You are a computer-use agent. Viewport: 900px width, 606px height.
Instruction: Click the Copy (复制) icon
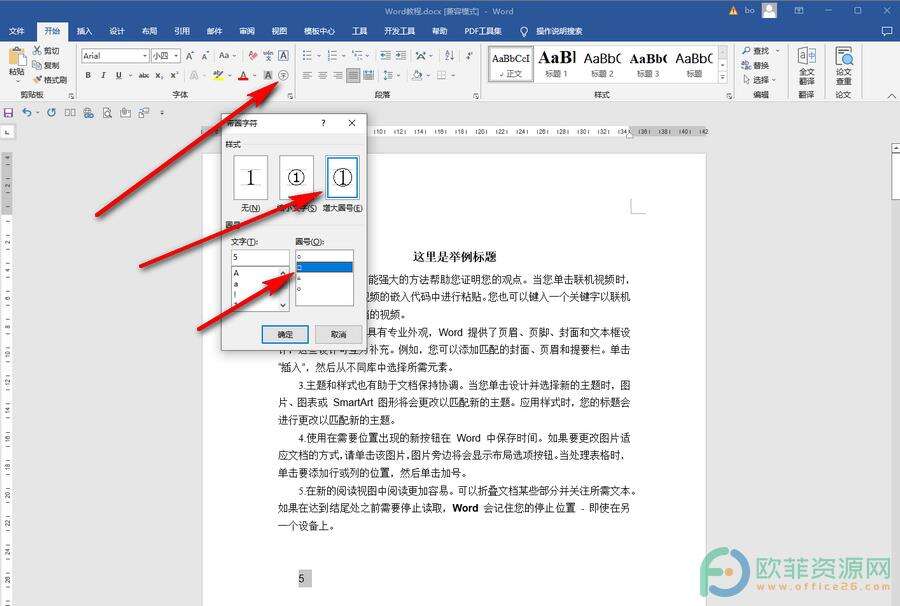(37, 65)
